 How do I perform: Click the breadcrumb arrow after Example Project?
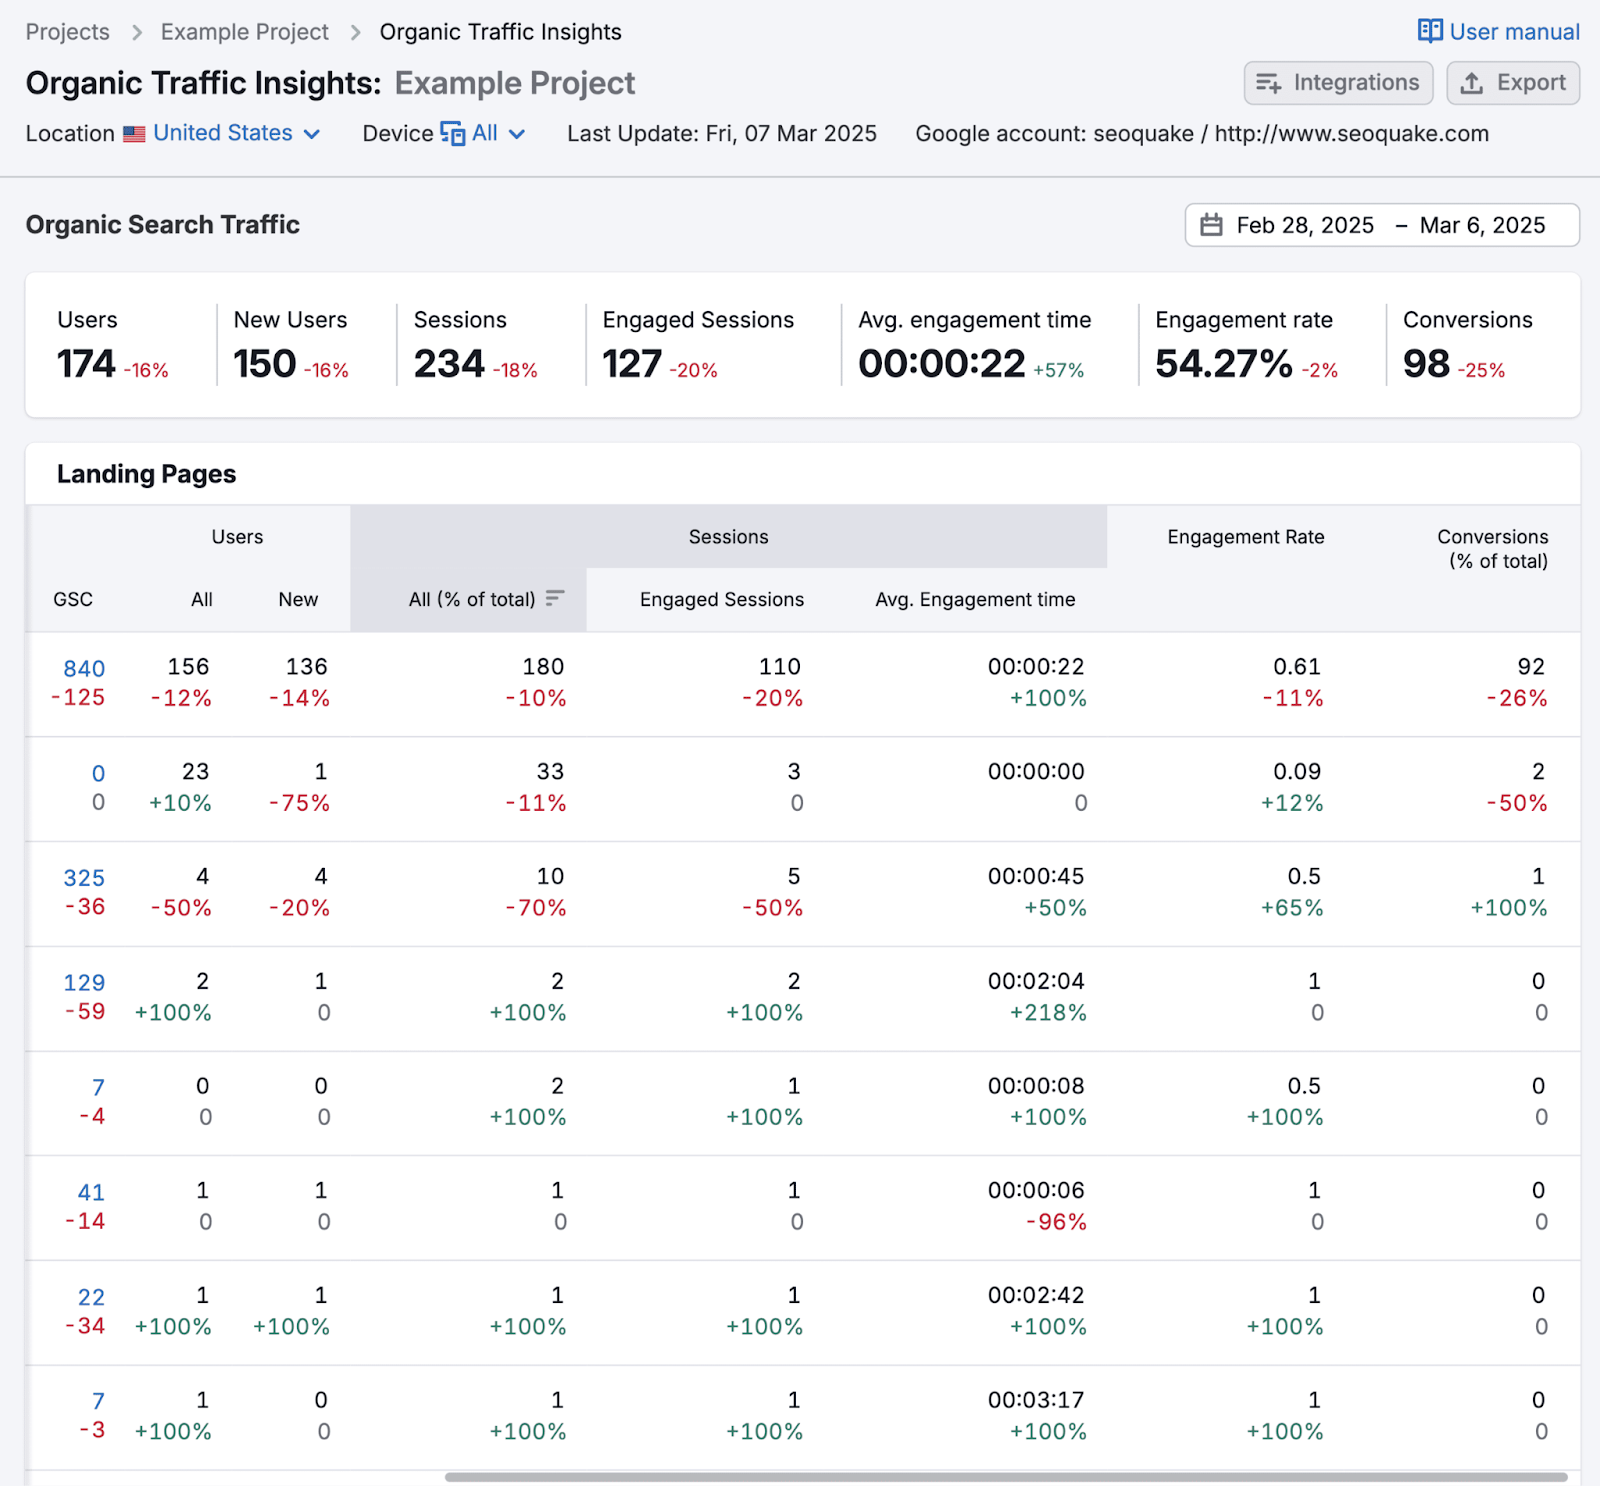point(355,32)
